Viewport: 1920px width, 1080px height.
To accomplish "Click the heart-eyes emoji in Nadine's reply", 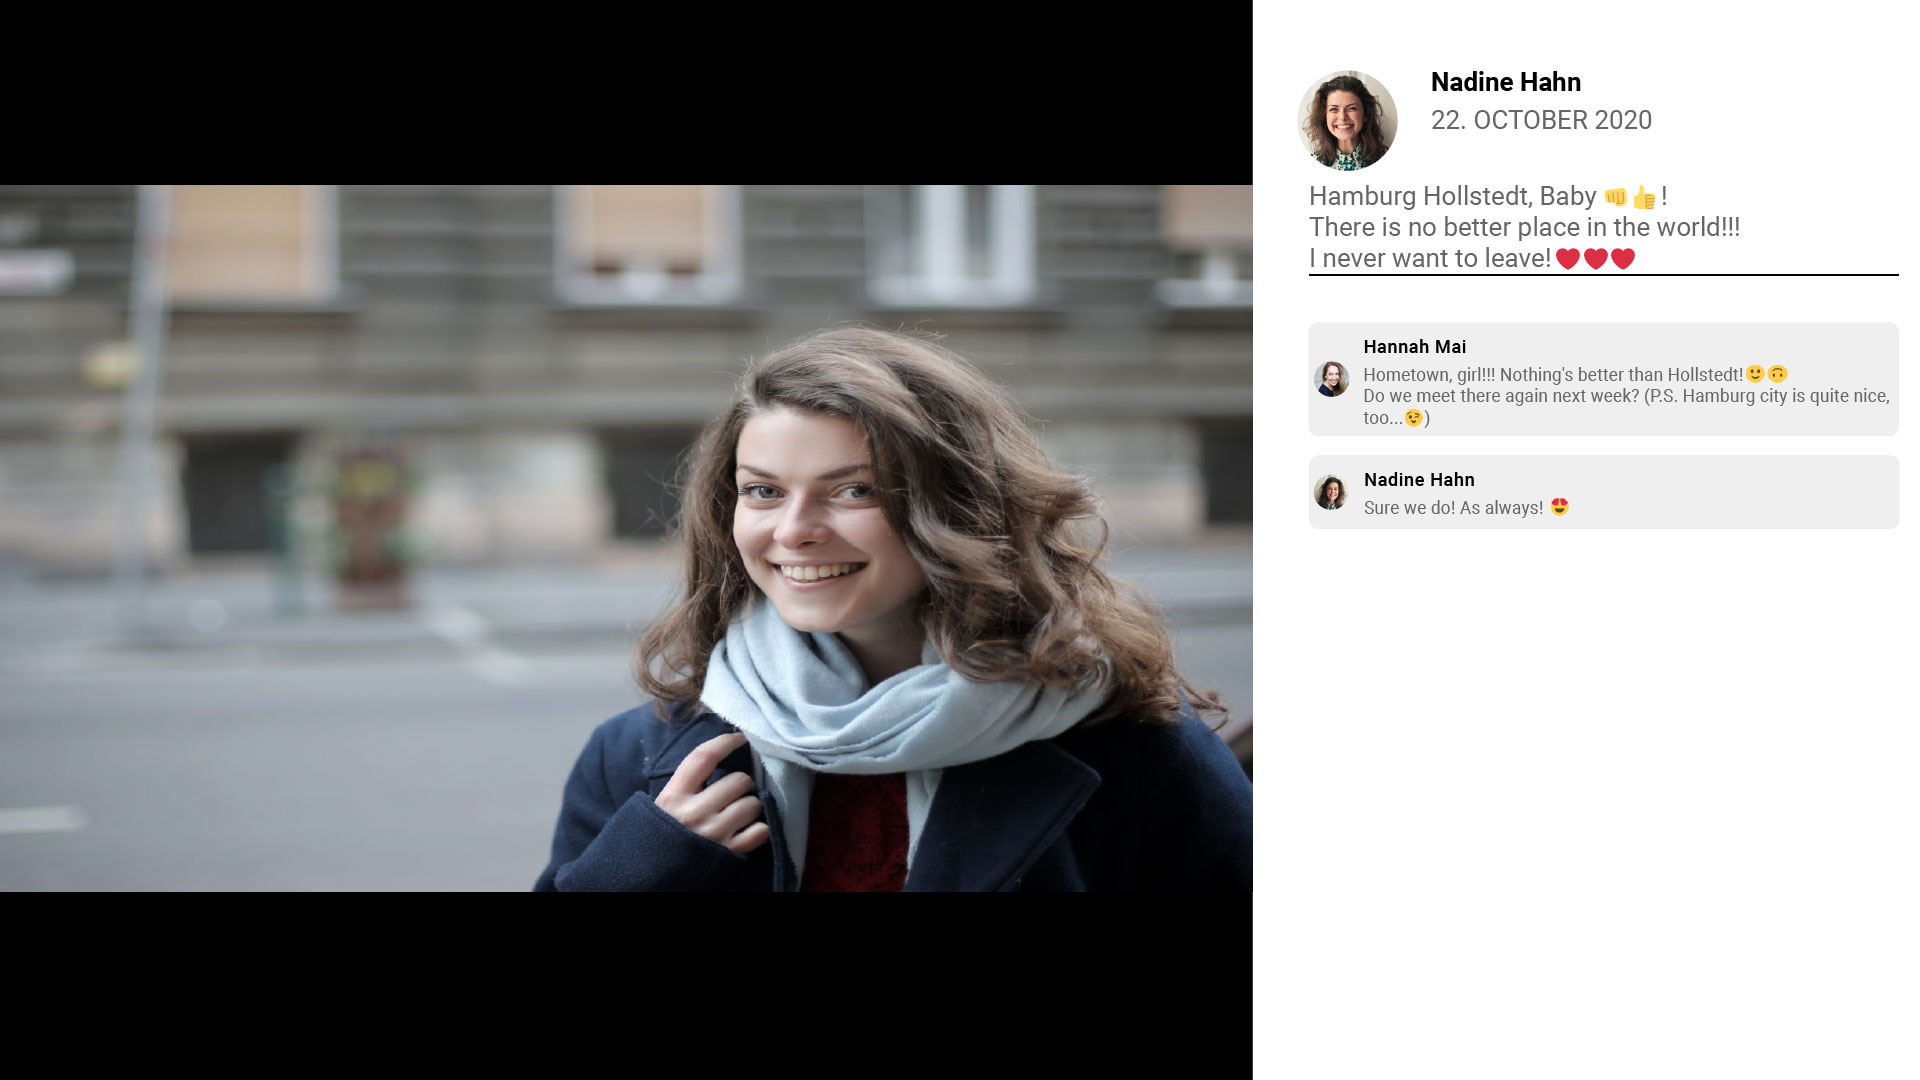I will (1559, 507).
